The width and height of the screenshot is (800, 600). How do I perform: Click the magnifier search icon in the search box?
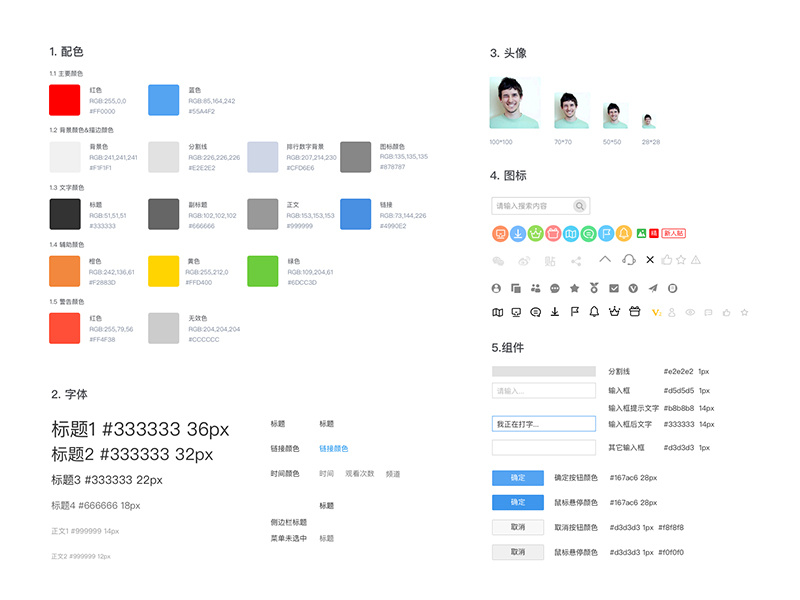tap(579, 206)
